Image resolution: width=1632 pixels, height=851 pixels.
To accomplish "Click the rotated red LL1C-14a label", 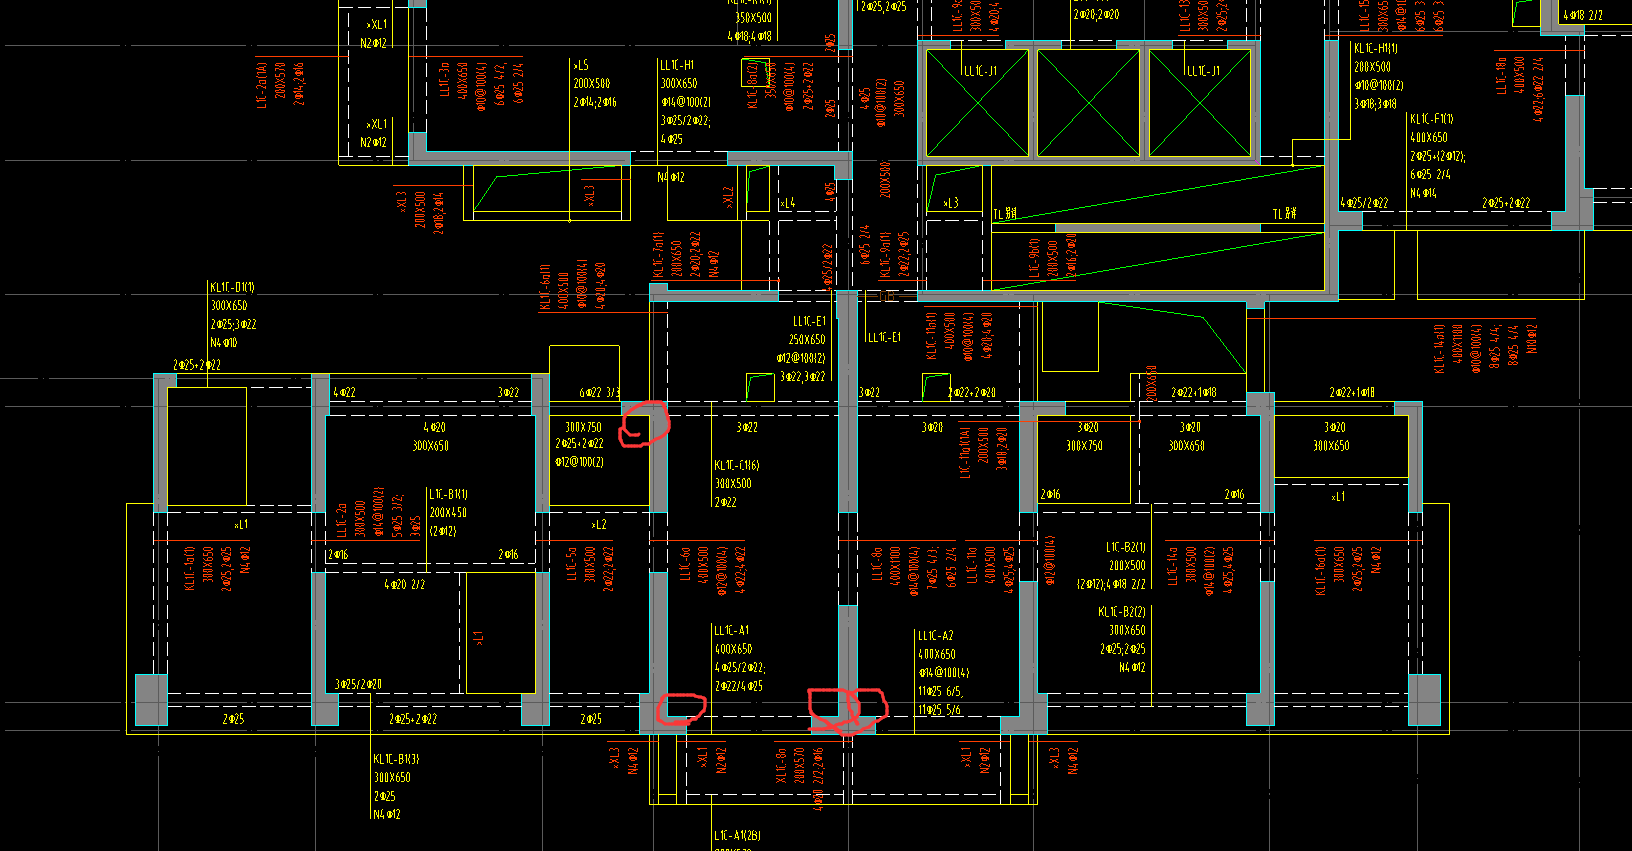I will 1174,565.
